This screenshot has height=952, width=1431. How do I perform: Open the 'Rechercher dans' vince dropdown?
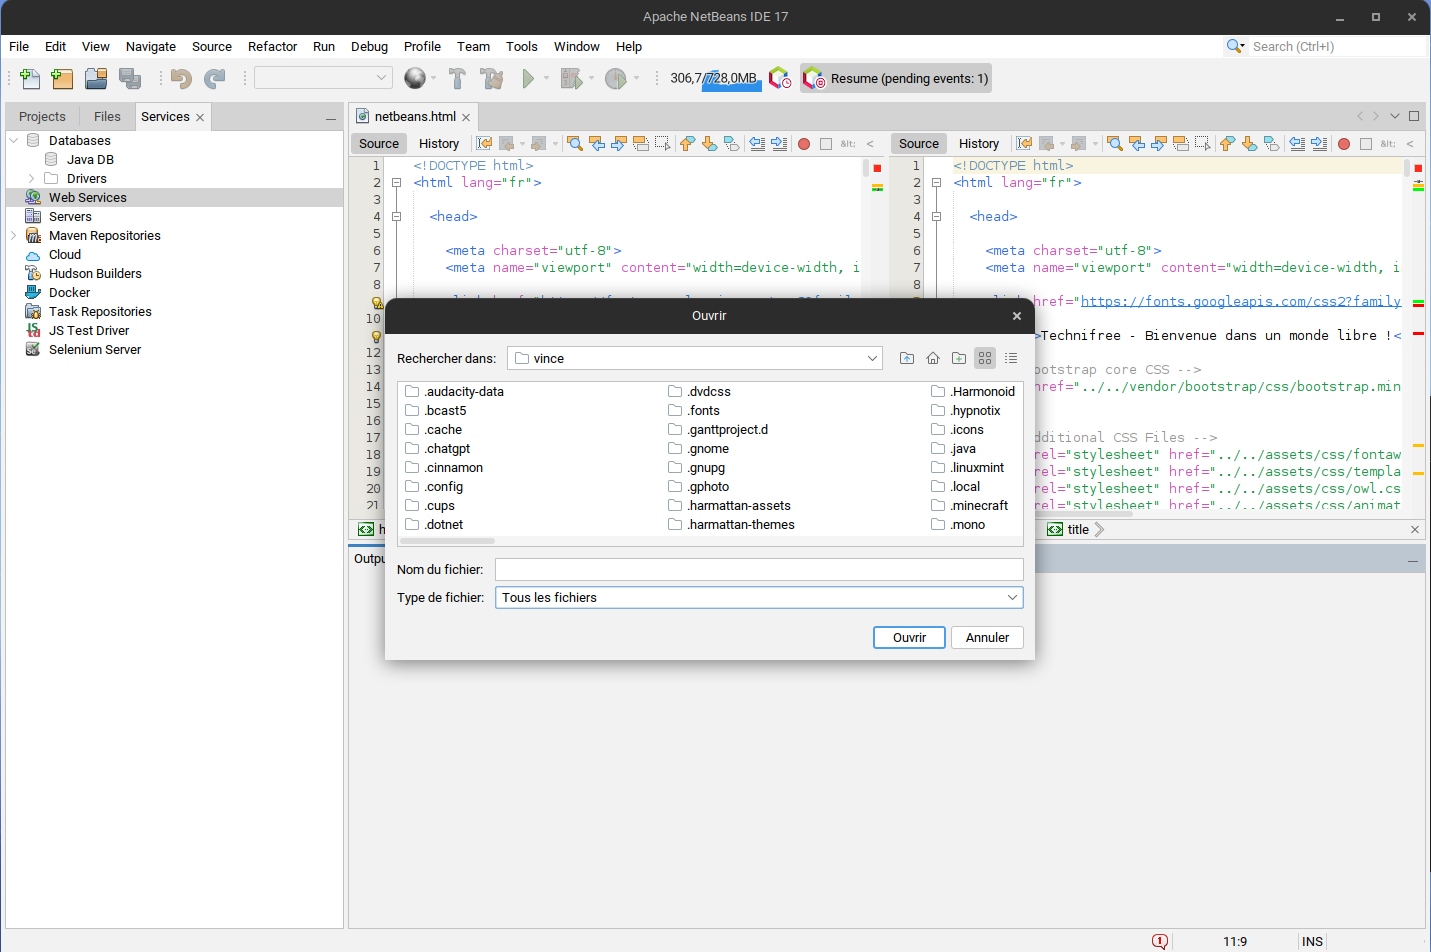click(694, 358)
